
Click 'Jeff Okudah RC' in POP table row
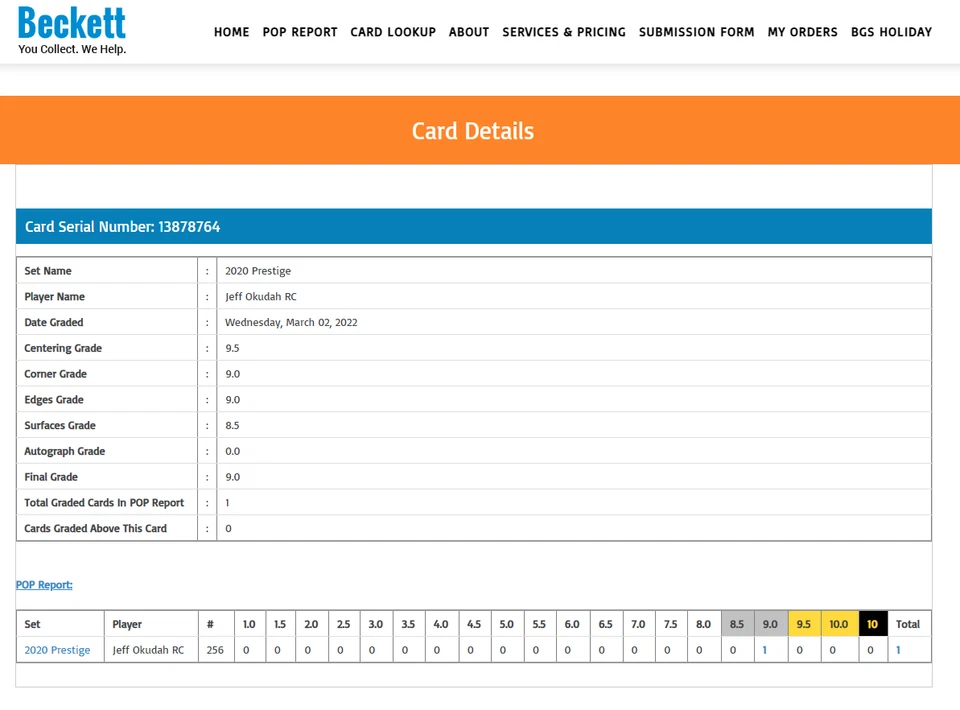click(x=148, y=650)
